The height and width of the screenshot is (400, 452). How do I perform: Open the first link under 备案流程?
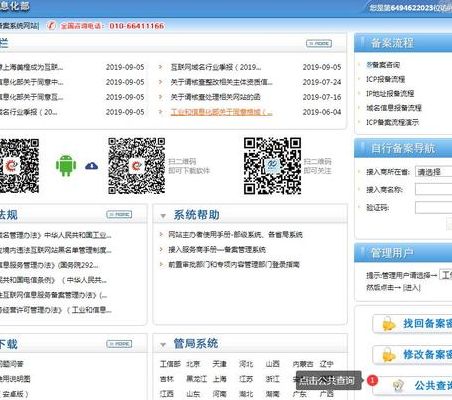point(383,65)
